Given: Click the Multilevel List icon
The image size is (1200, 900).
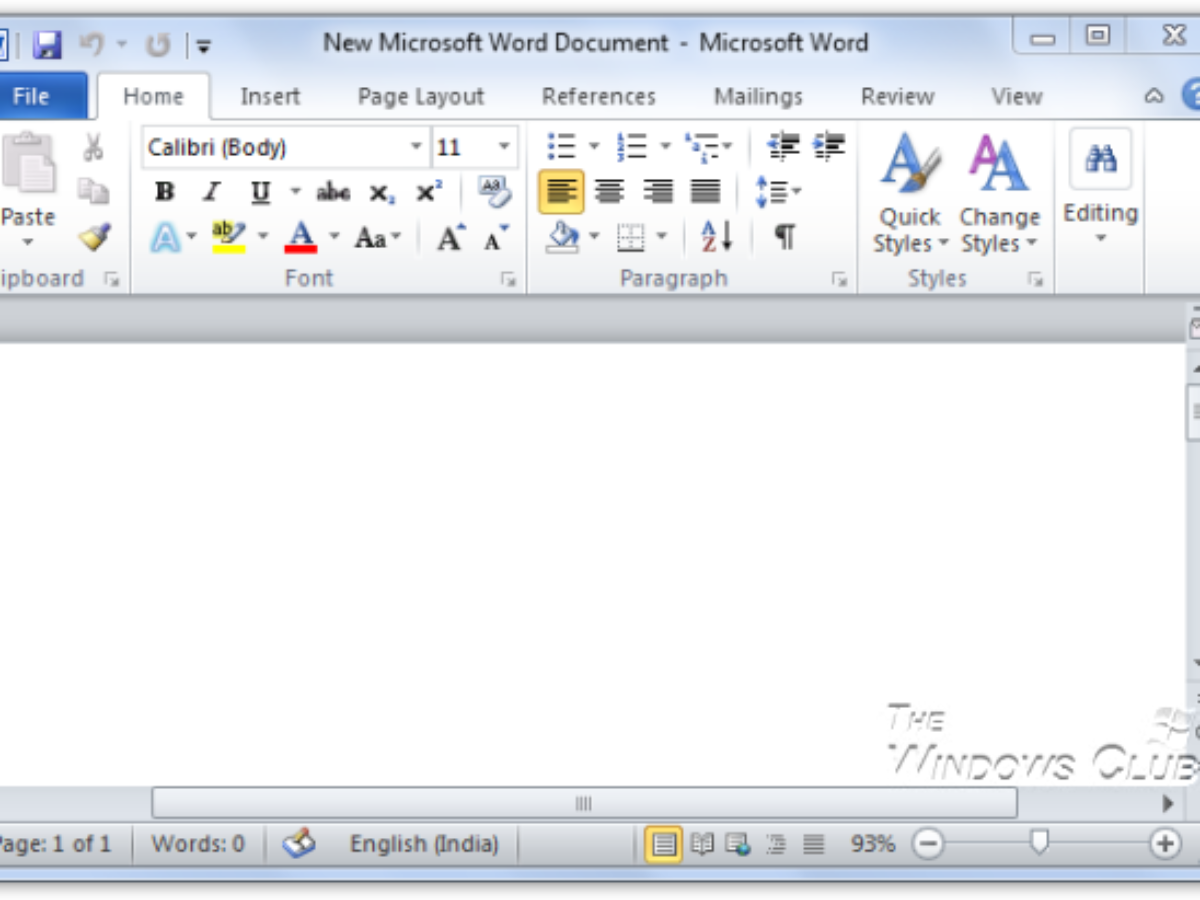Looking at the screenshot, I should point(701,146).
